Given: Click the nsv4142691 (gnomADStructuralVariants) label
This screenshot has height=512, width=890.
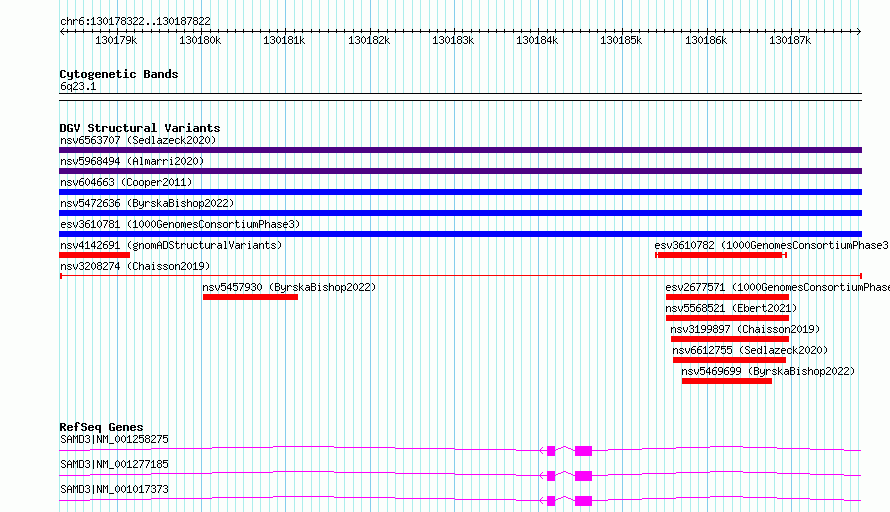Looking at the screenshot, I should (171, 245).
